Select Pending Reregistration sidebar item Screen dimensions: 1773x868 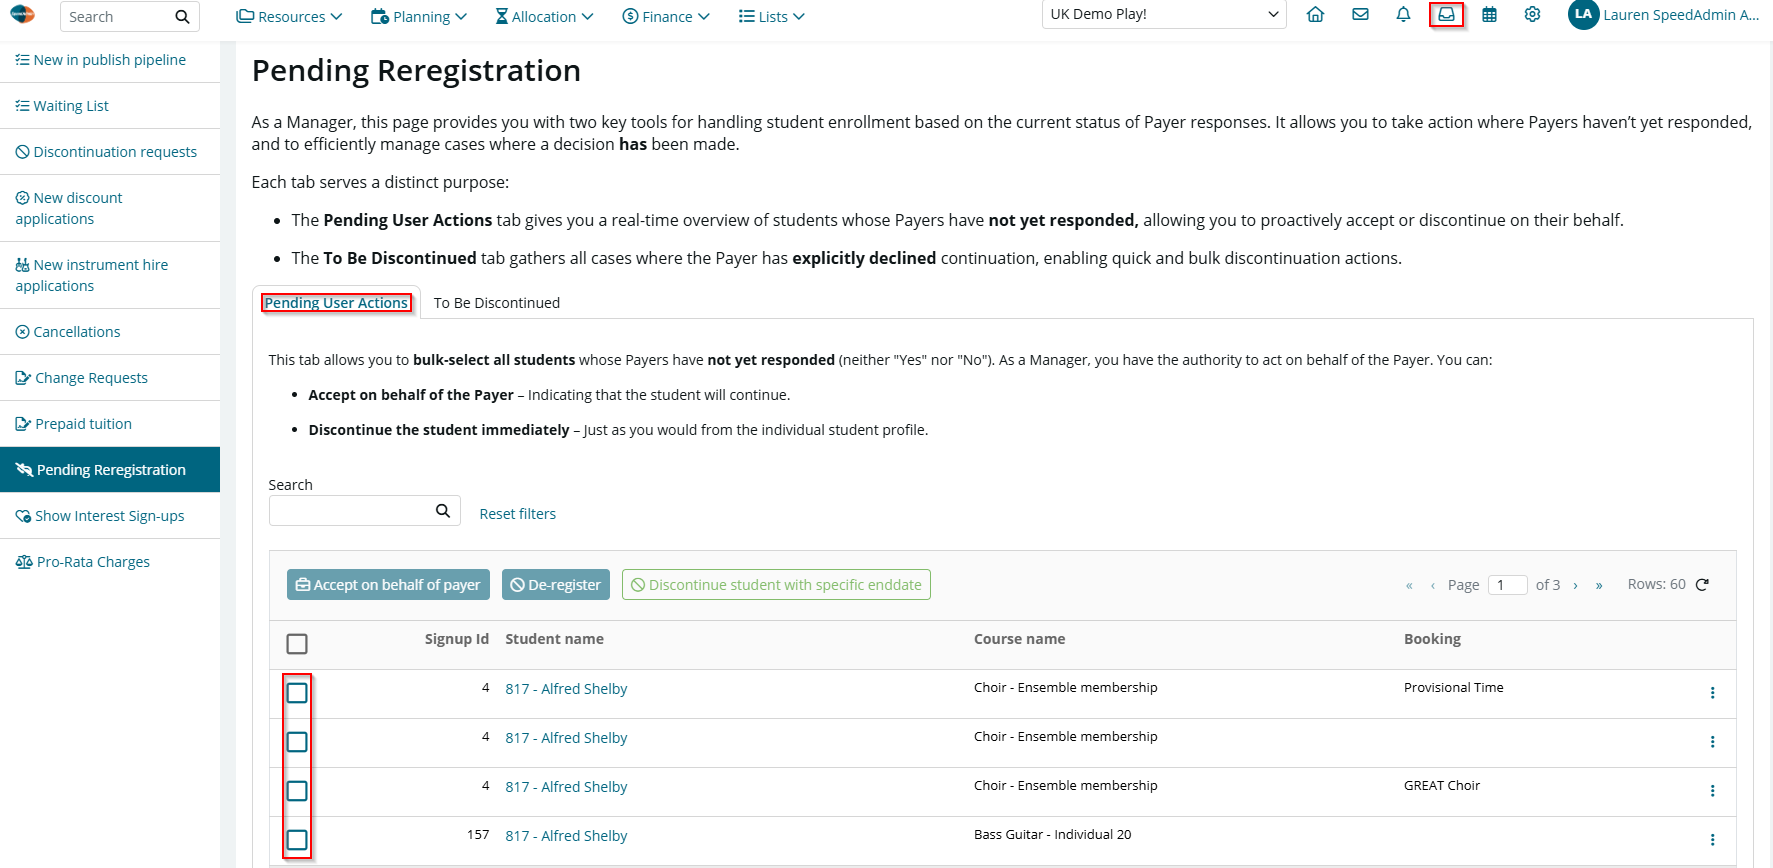[x=110, y=470]
